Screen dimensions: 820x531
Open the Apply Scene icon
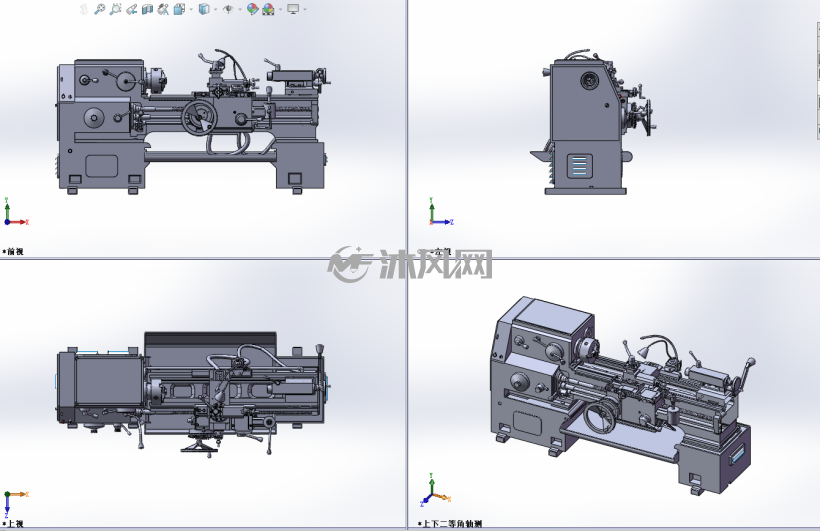(x=268, y=9)
